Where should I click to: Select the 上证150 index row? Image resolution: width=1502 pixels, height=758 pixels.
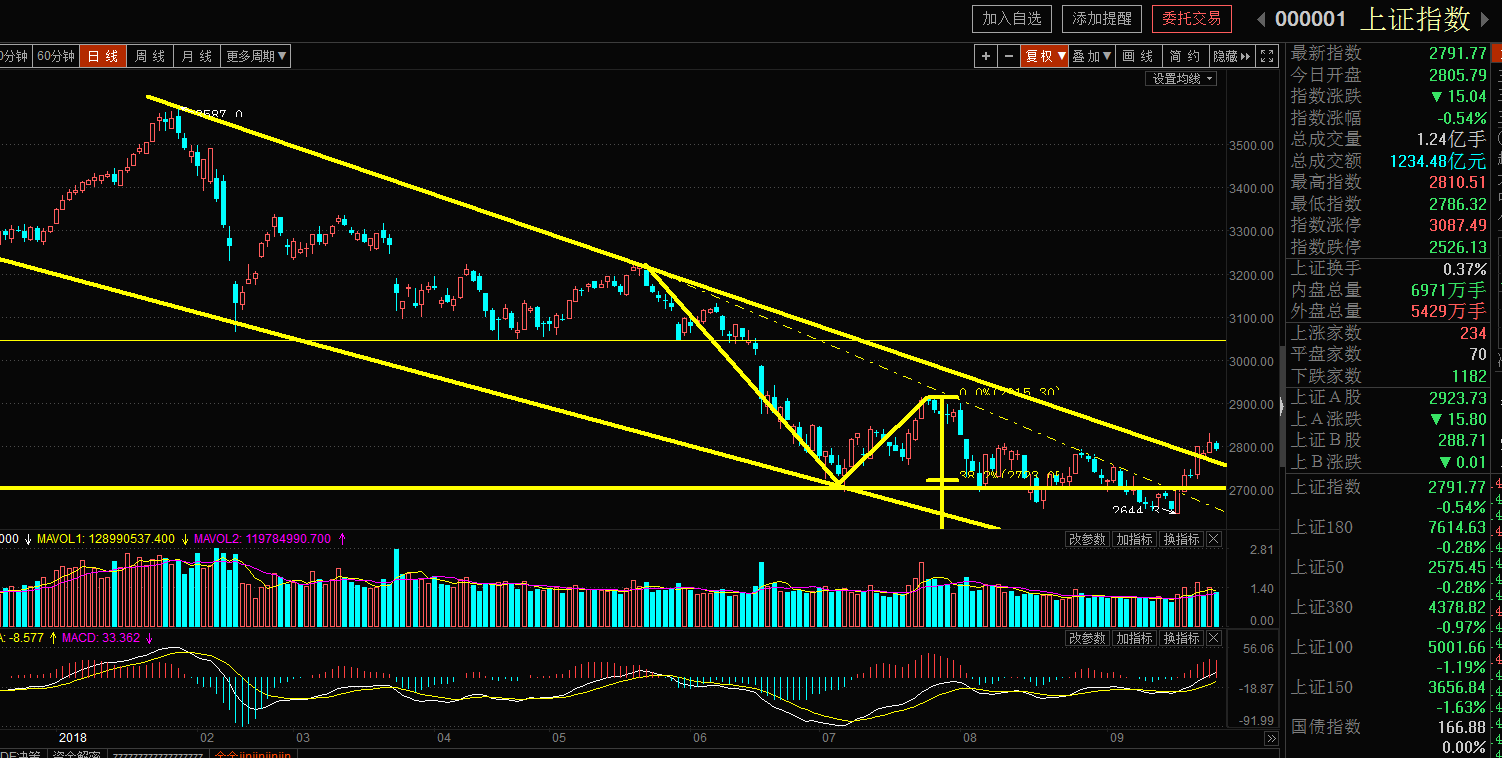pyautogui.click(x=1389, y=697)
